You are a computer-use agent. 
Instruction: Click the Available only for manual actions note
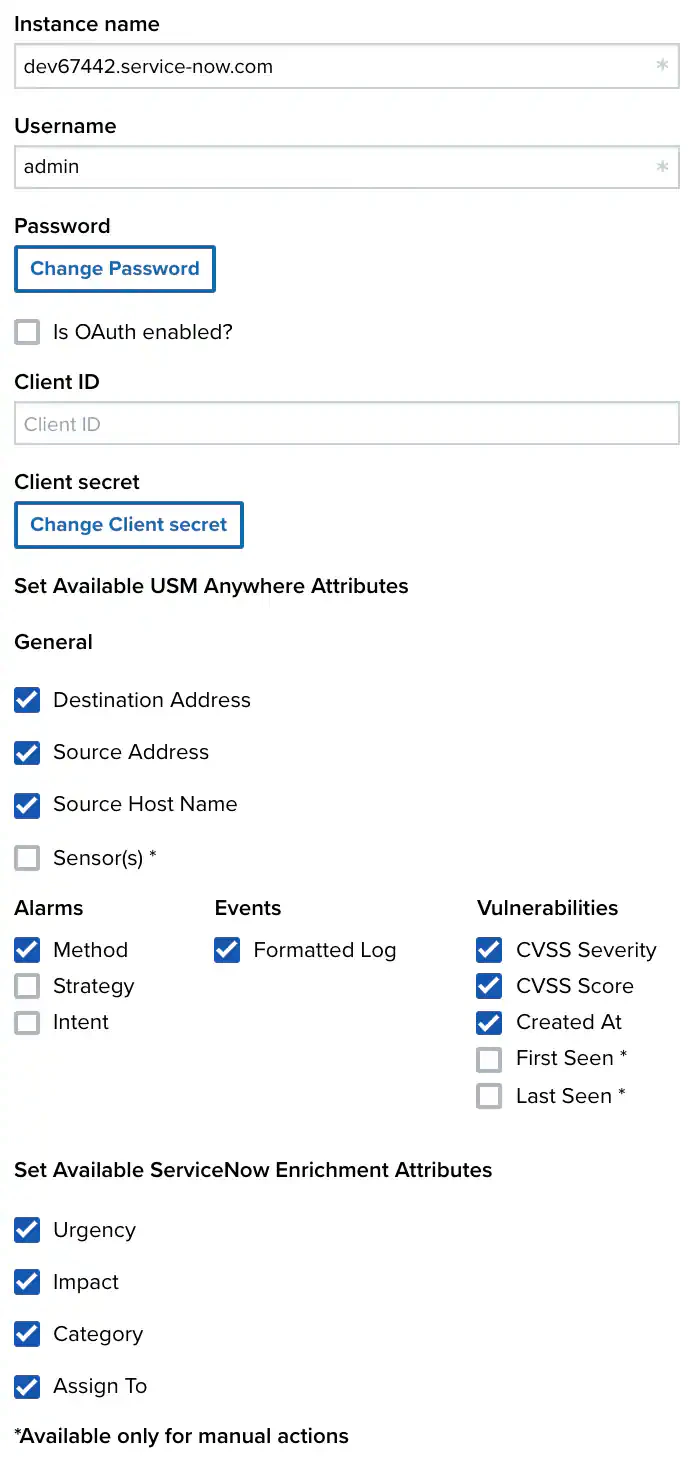(x=181, y=1436)
